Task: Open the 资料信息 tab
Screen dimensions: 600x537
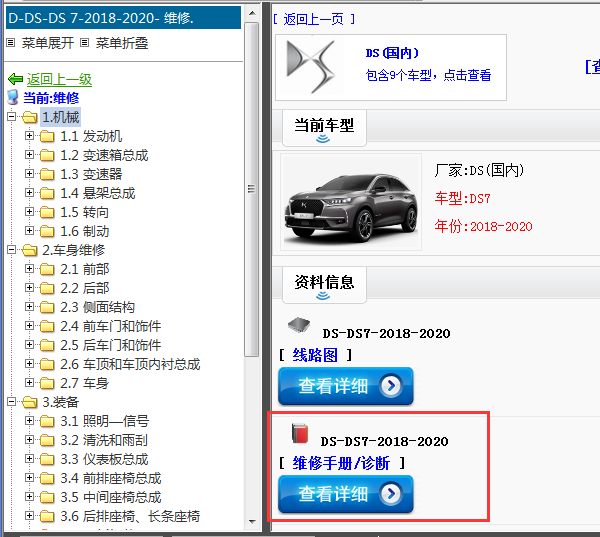Action: click(324, 284)
